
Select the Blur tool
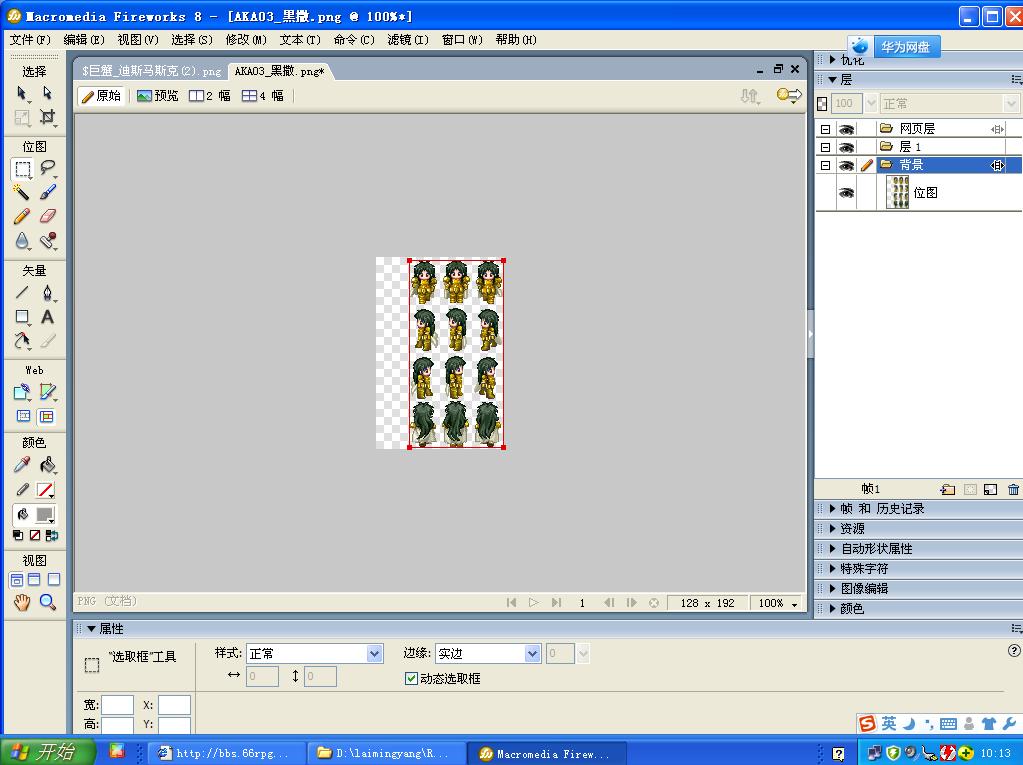point(22,241)
